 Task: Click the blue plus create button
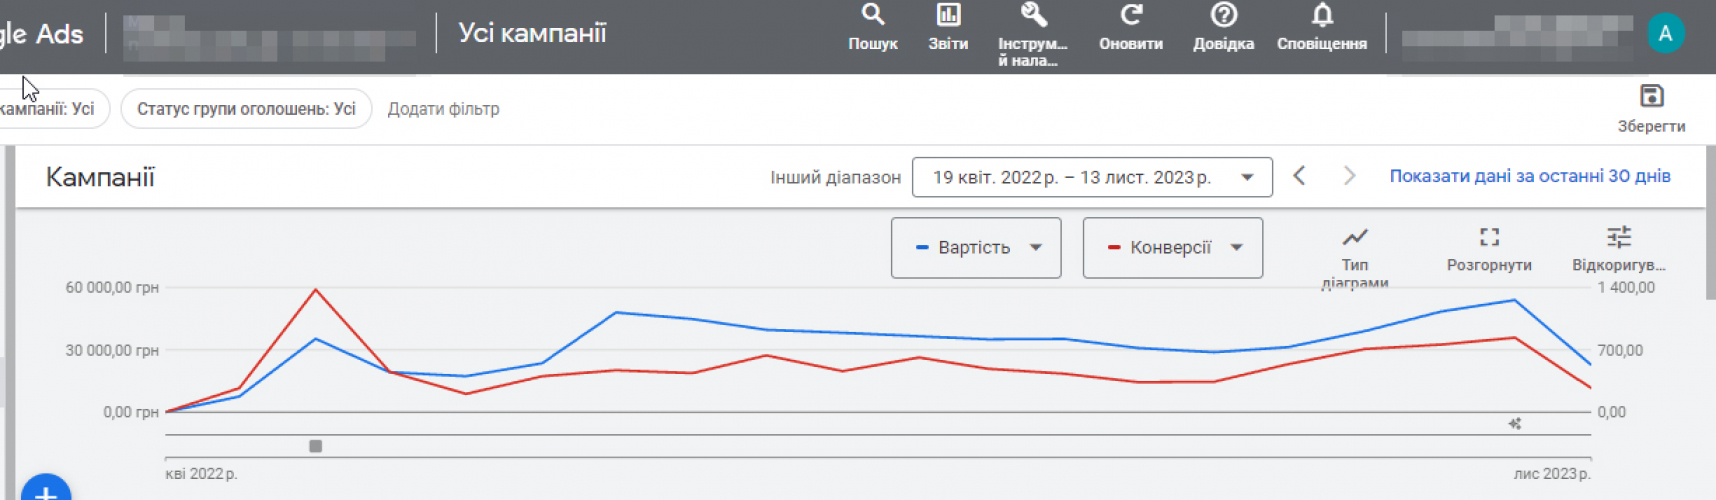[x=46, y=490]
